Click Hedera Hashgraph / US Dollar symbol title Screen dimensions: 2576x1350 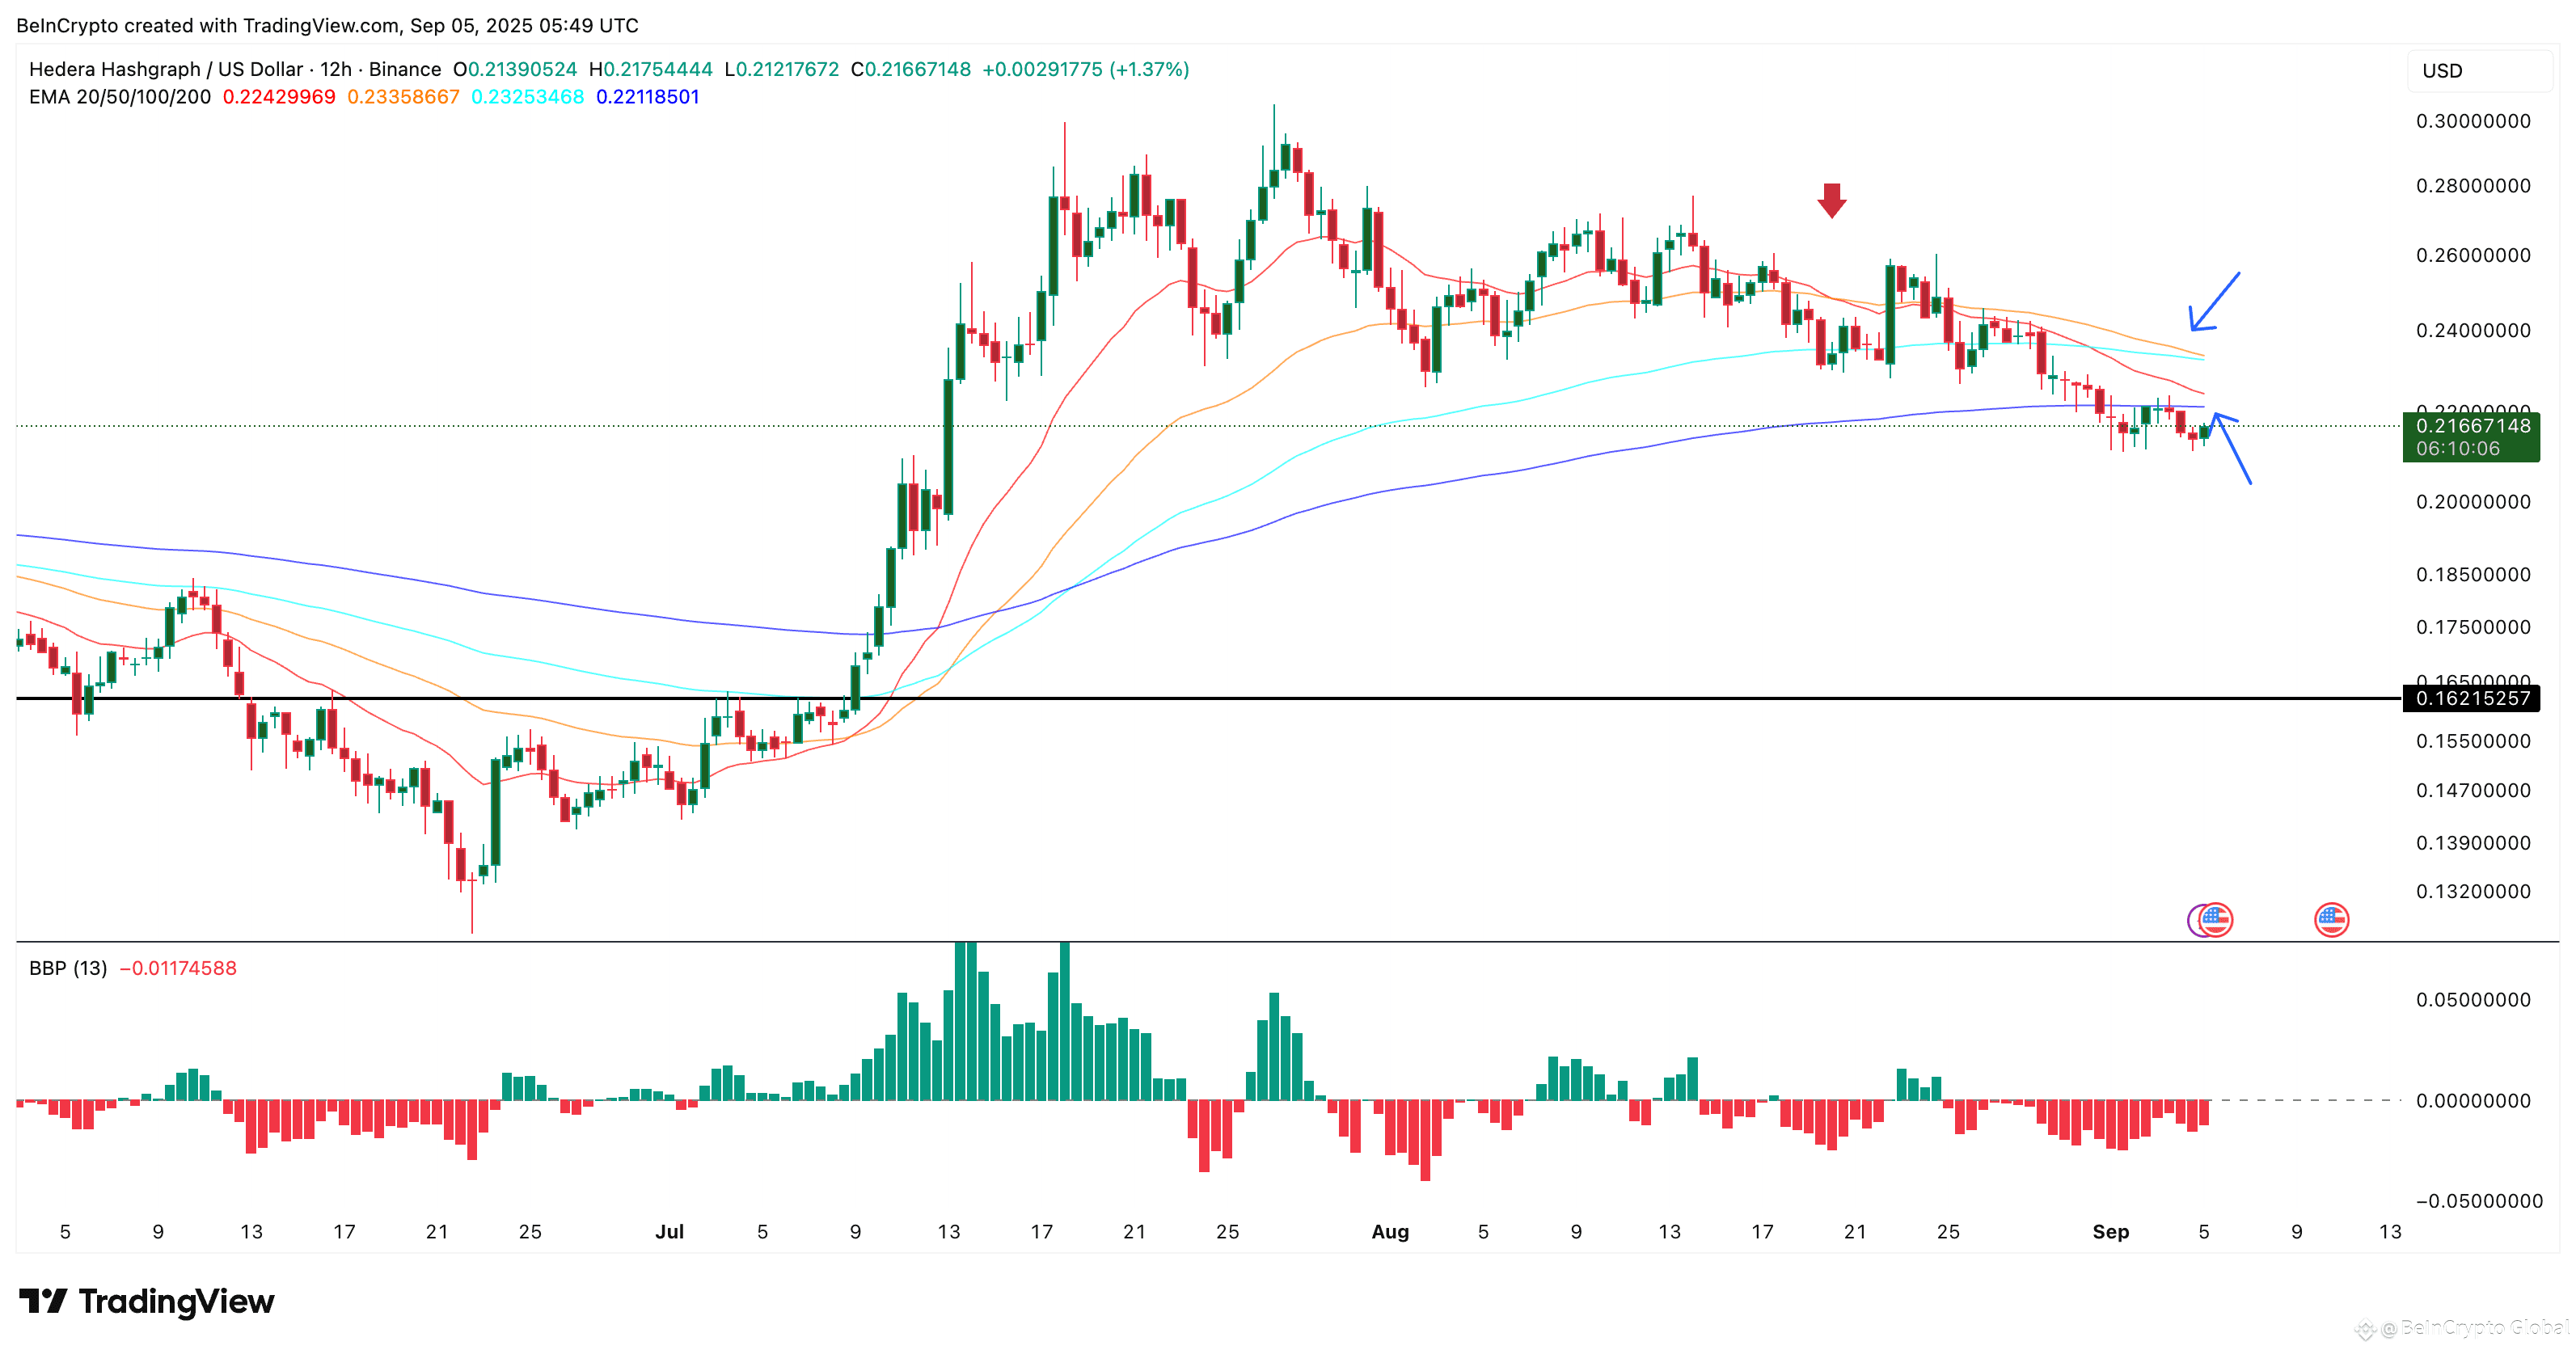165,69
